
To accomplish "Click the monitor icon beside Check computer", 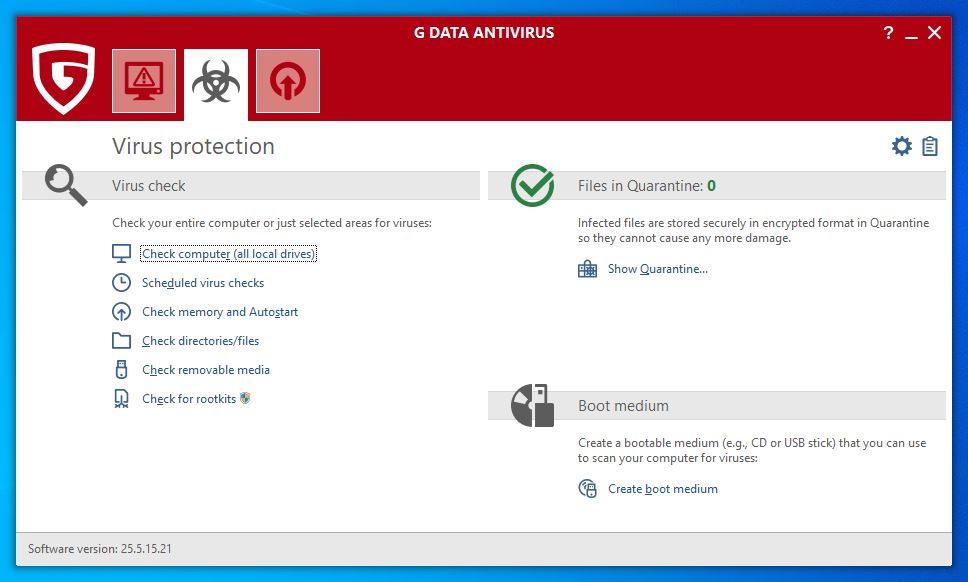I will click(x=121, y=253).
